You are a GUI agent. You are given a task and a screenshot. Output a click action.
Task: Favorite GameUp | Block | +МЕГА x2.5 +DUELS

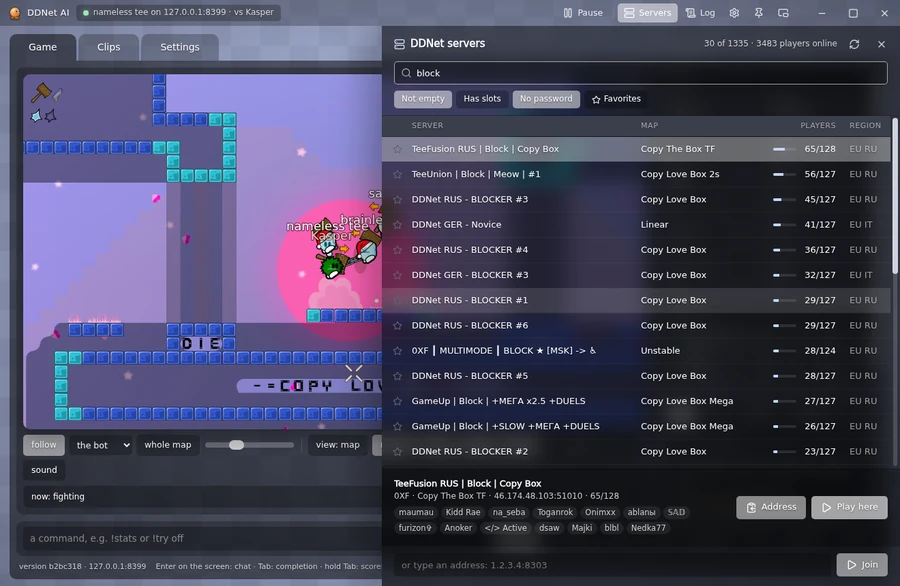tap(397, 402)
